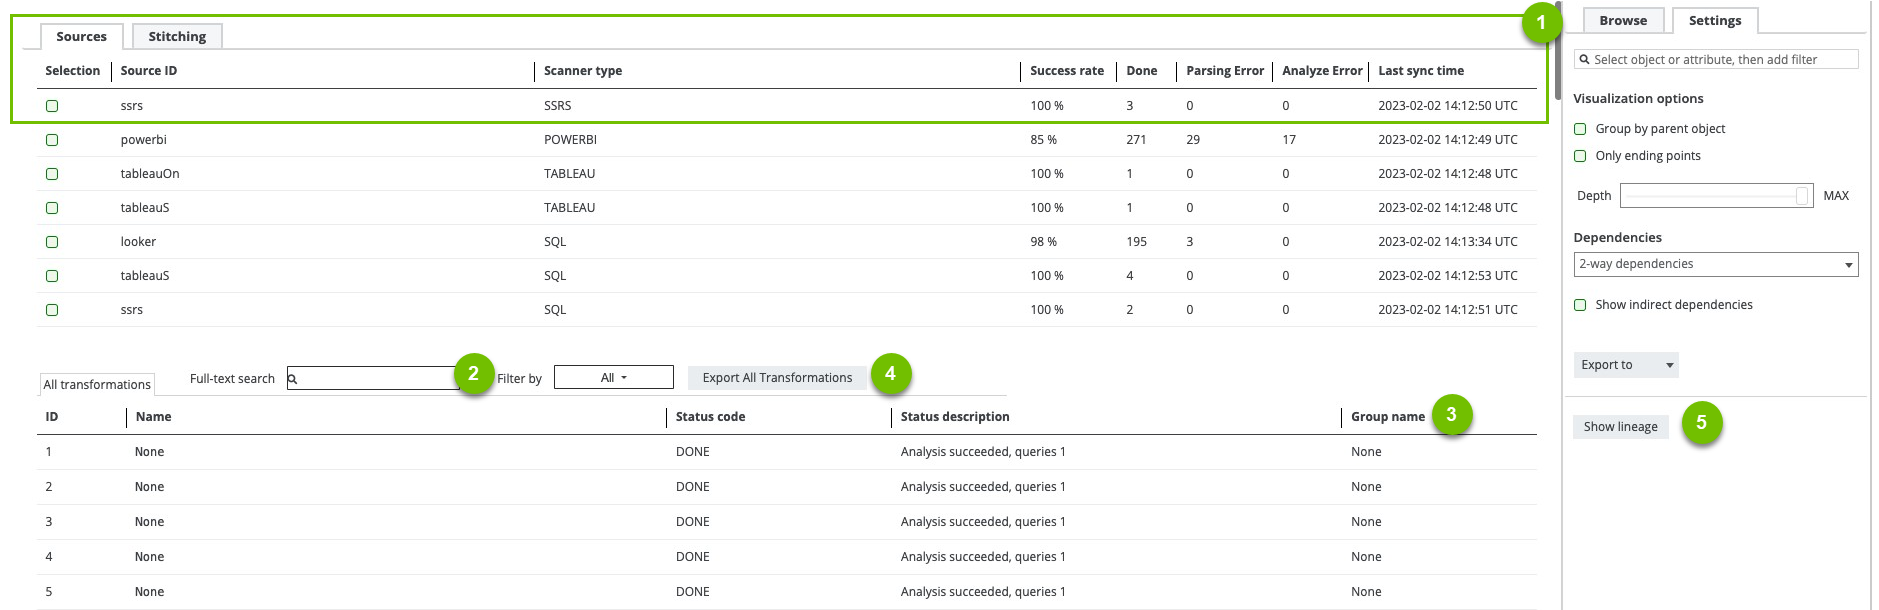The image size is (1879, 610).
Task: Tick the looker source checkbox
Action: (52, 242)
